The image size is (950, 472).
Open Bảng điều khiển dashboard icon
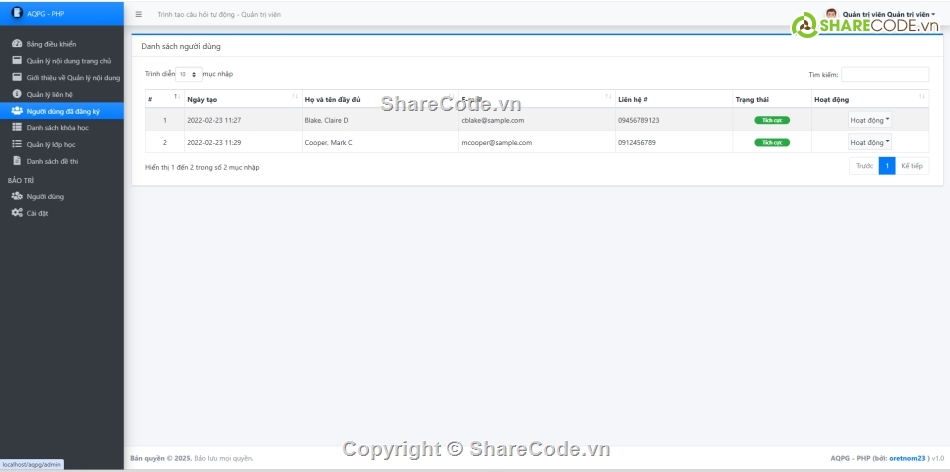point(17,44)
